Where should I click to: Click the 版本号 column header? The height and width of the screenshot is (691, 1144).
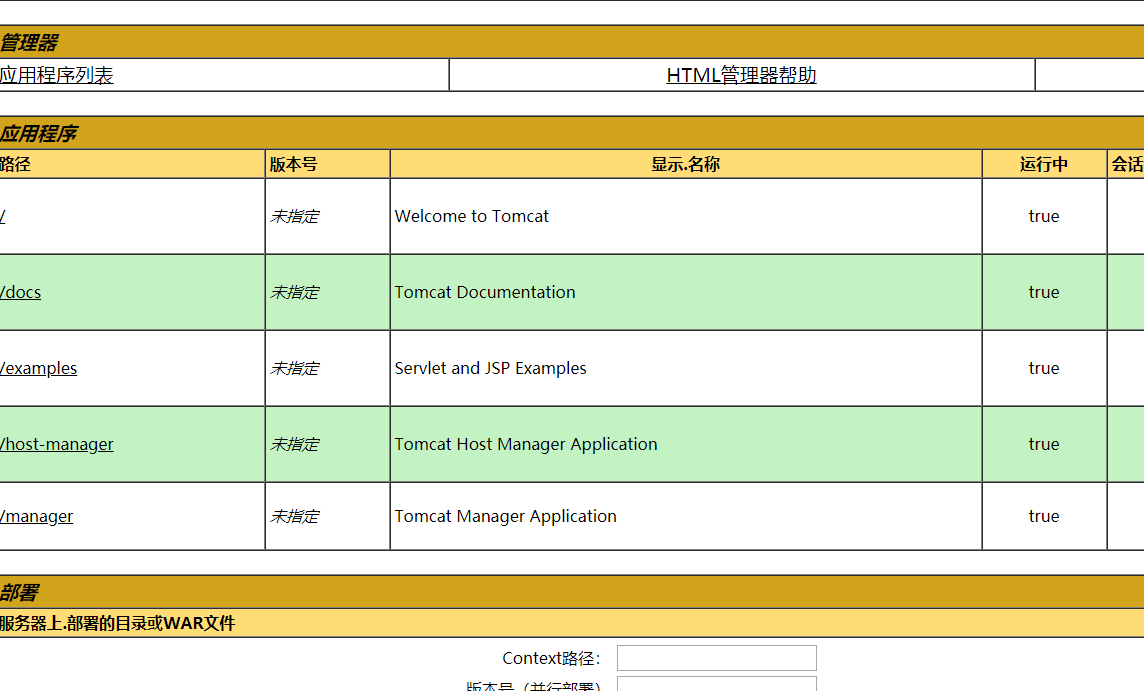[x=328, y=164]
